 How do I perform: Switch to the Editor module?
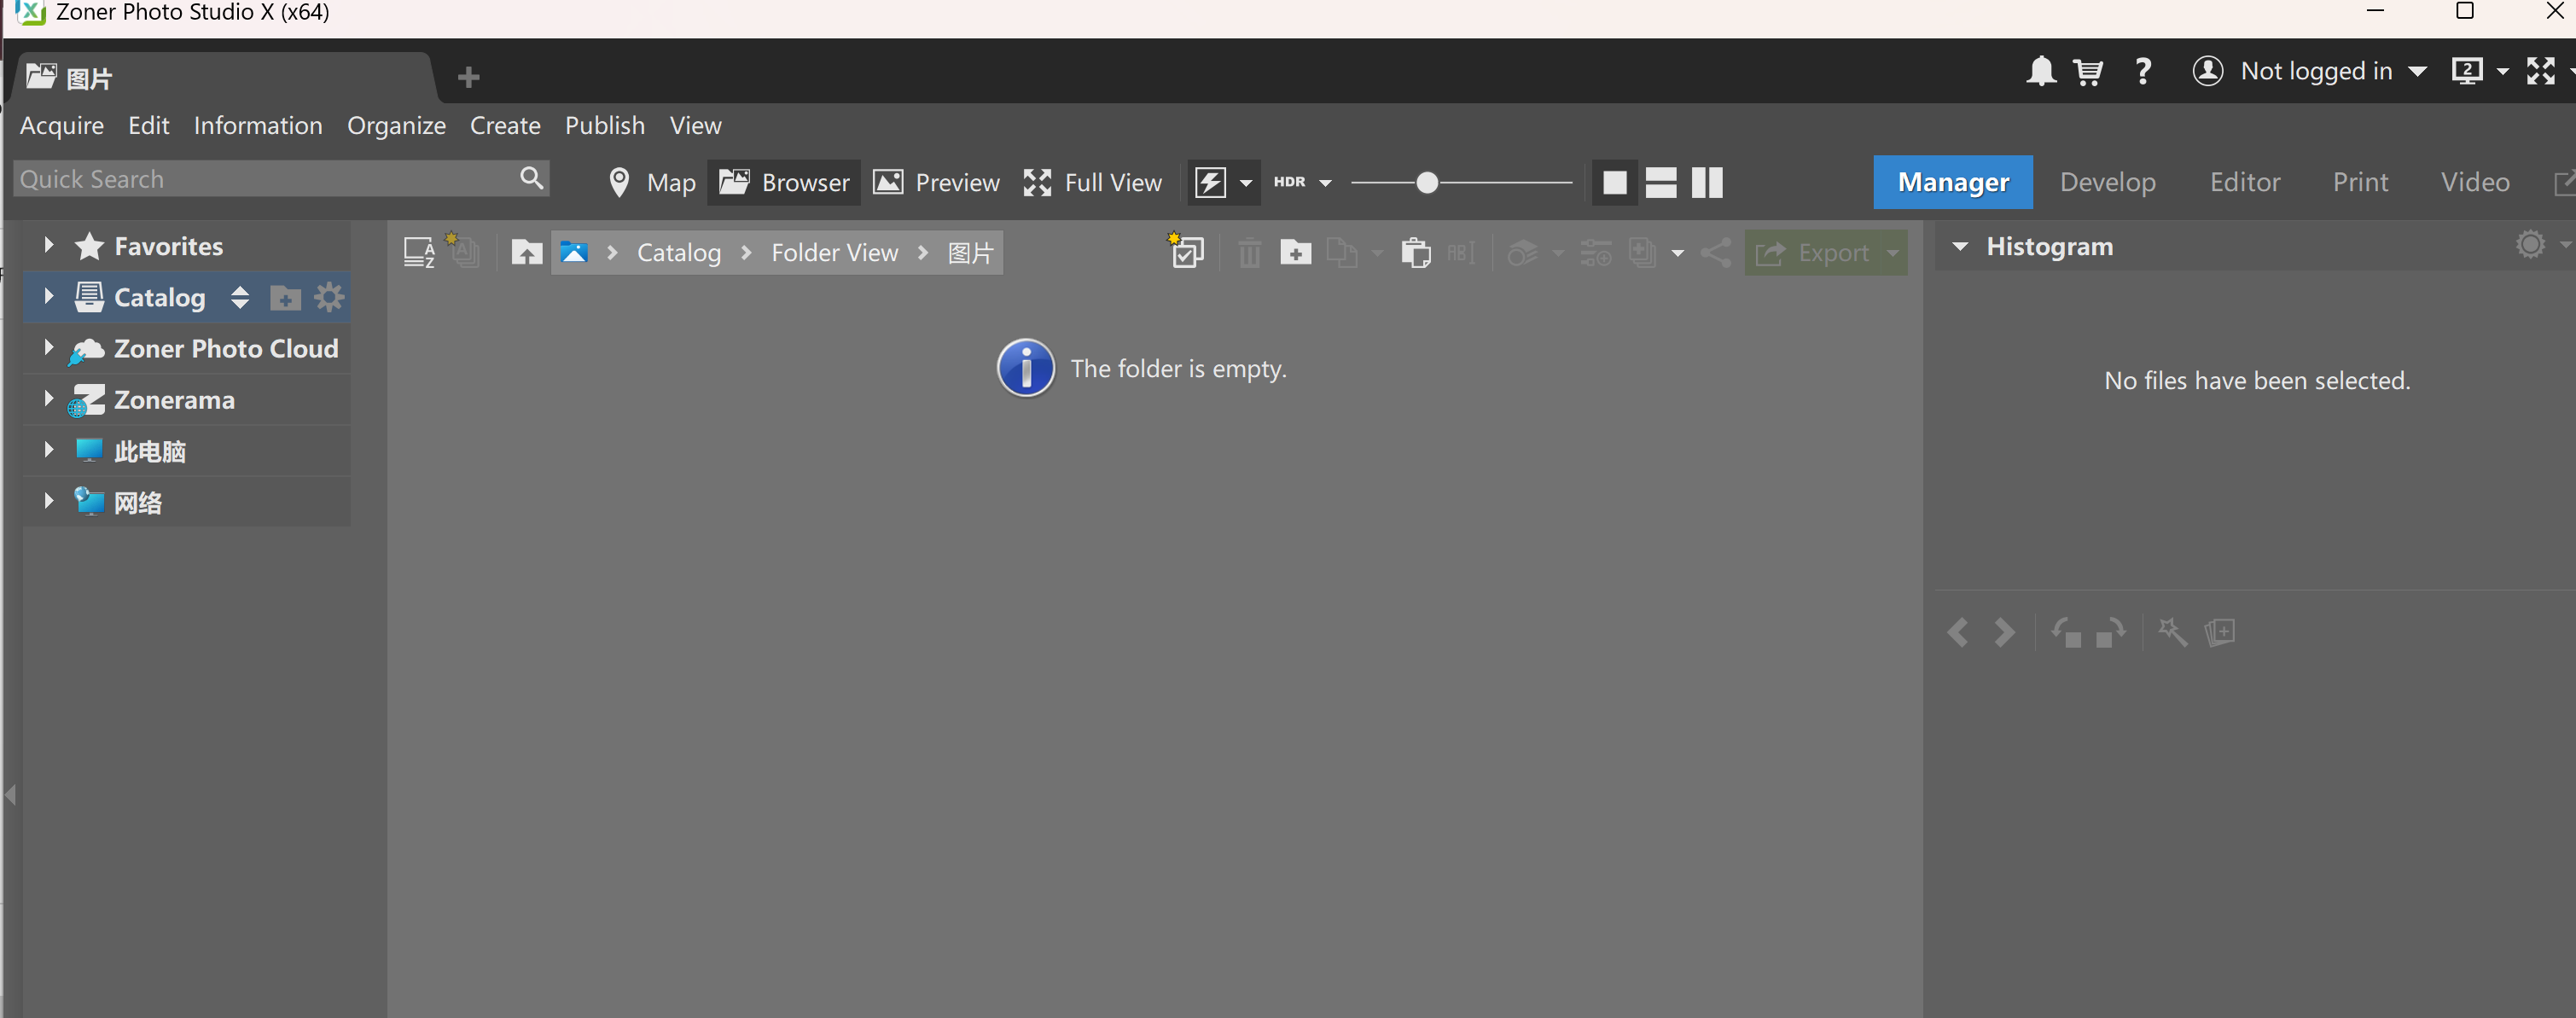[2244, 182]
